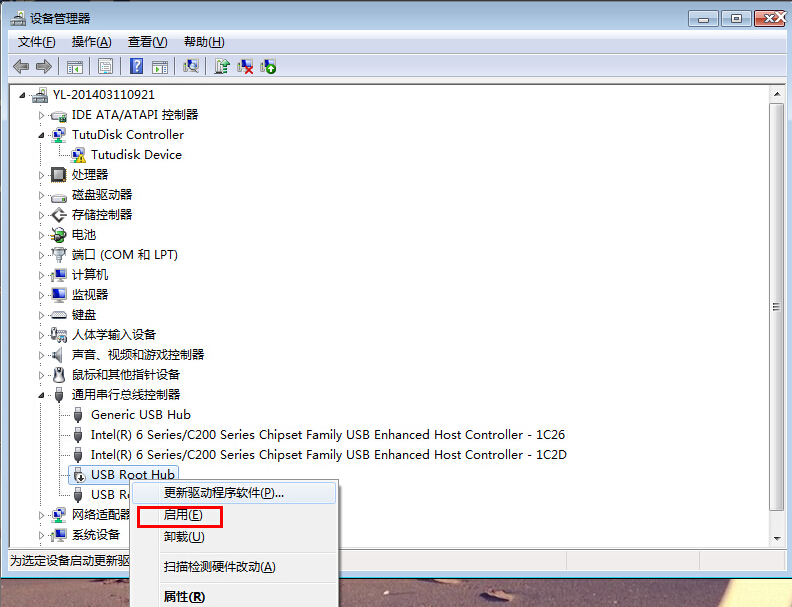Click the Enable device toolbar icon
Screen dimensions: 792x607
click(268, 66)
